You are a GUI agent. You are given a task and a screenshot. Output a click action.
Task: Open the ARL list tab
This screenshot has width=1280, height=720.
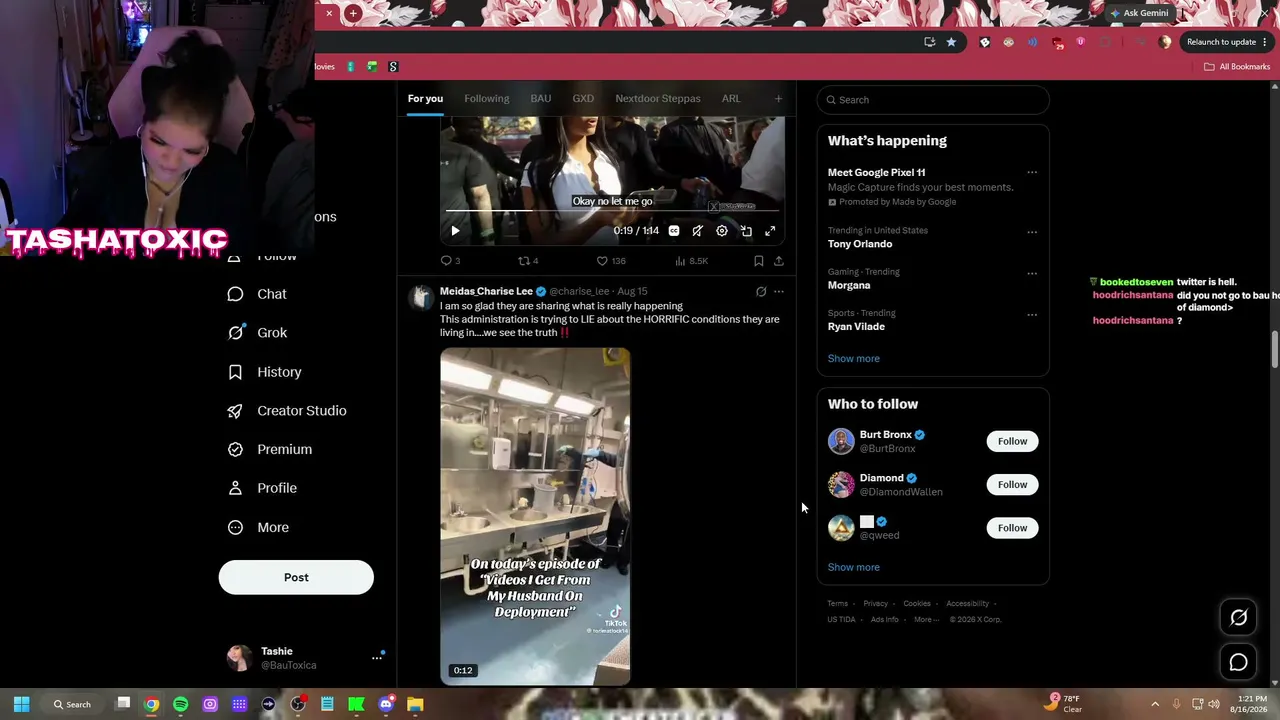pos(731,99)
